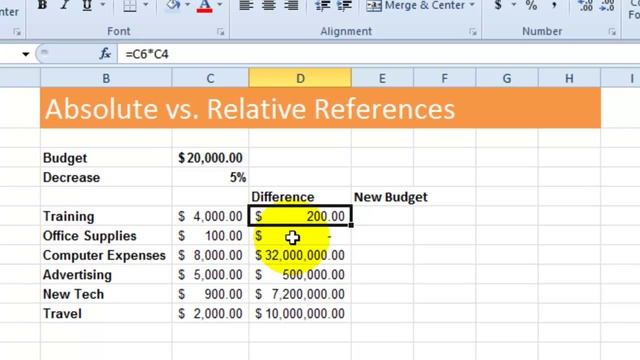Center text horizontally
The height and width of the screenshot is (360, 640).
[x=269, y=5]
